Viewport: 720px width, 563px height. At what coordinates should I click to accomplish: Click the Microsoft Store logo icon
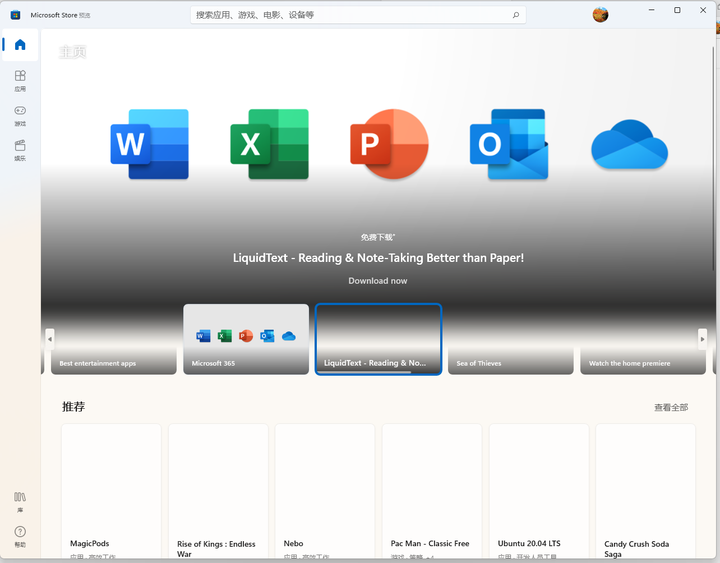click(x=15, y=15)
